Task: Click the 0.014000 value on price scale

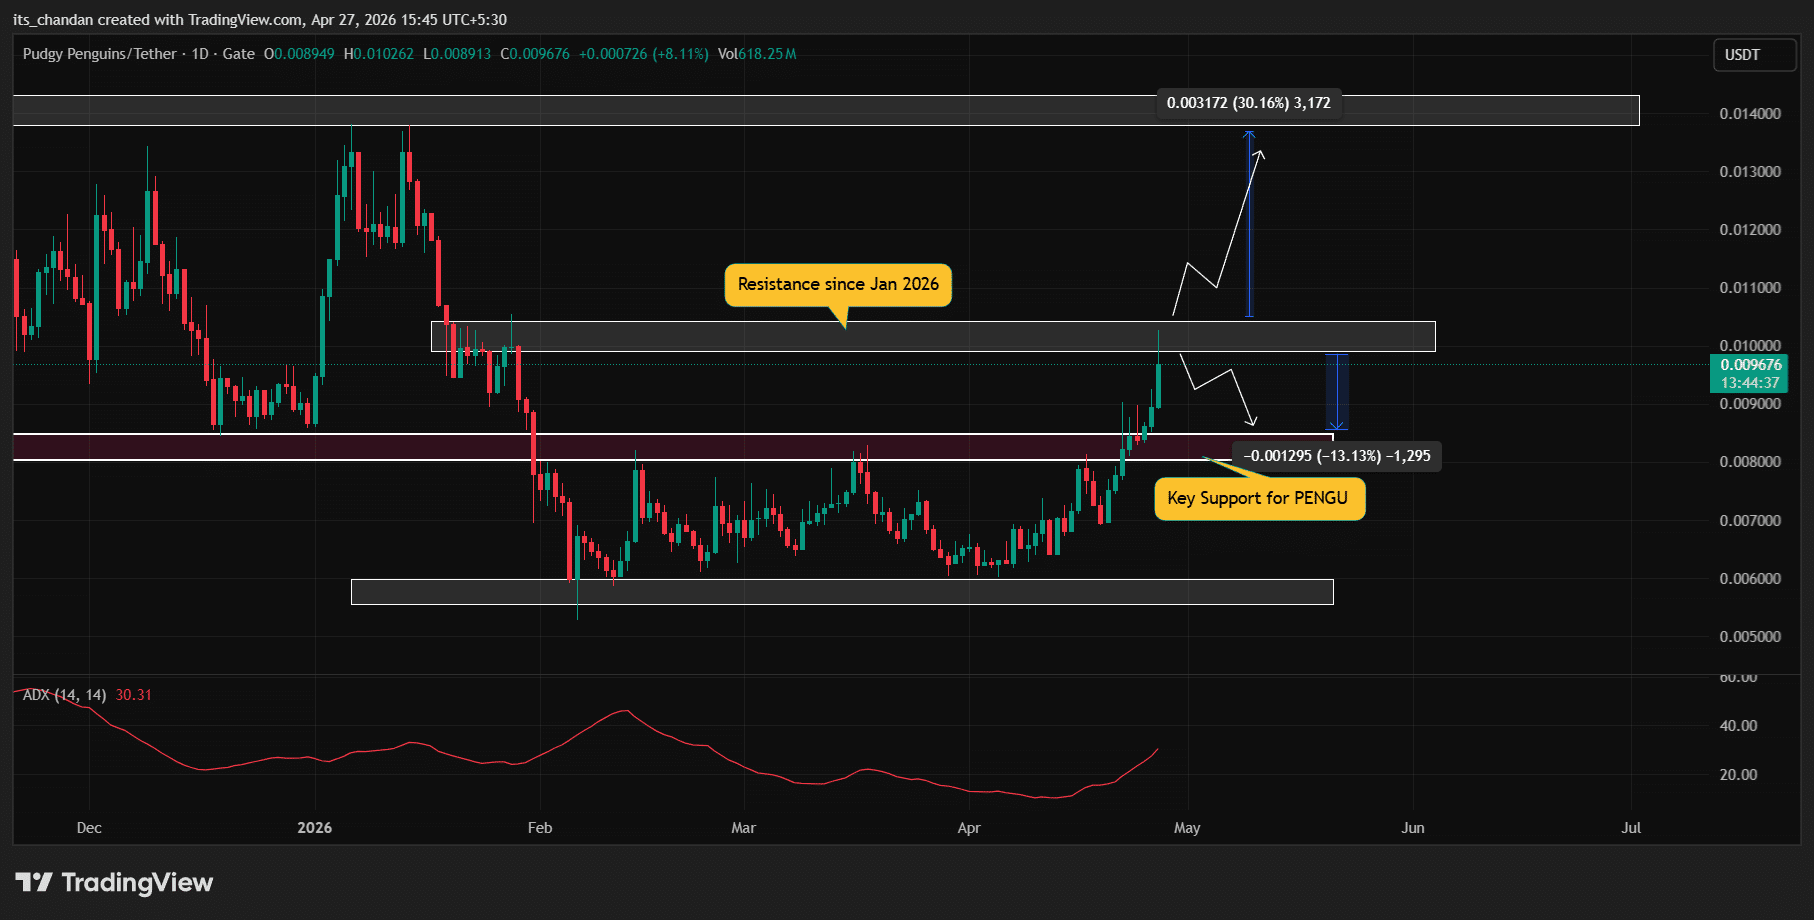Action: click(x=1752, y=113)
